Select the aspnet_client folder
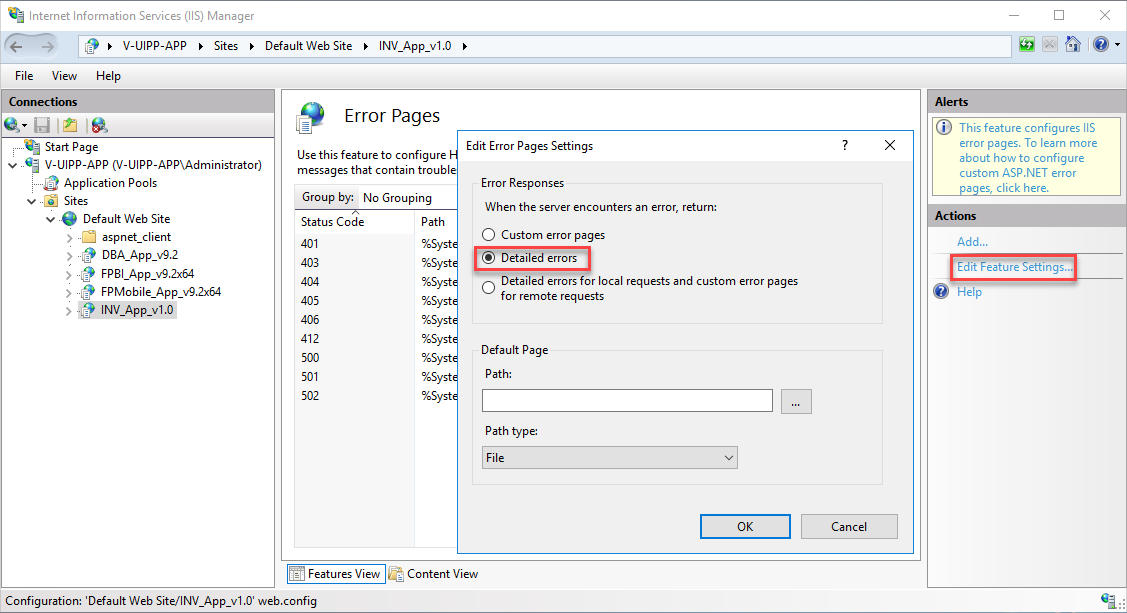 point(137,236)
